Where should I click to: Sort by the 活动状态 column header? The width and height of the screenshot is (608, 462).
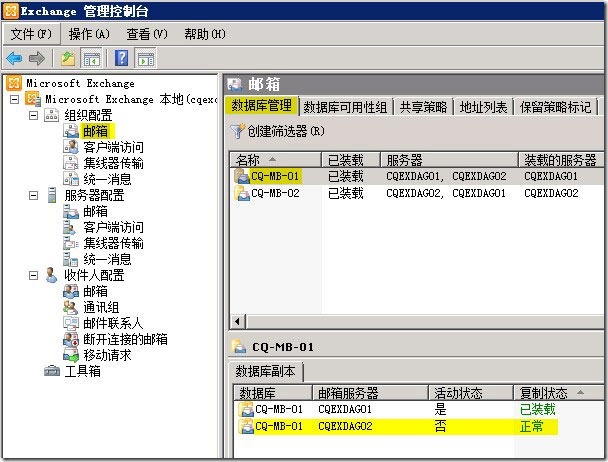(x=471, y=393)
